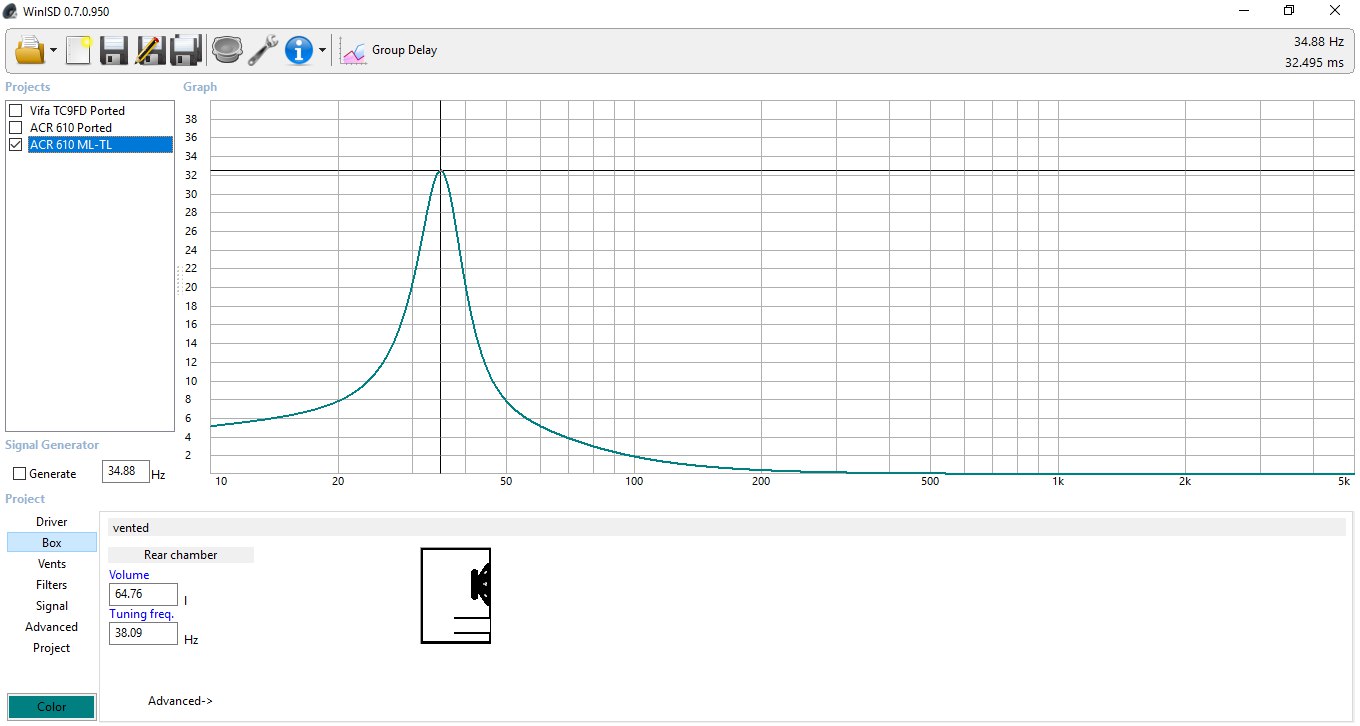1360x726 pixels.
Task: Click the Volume input field
Action: [143, 594]
